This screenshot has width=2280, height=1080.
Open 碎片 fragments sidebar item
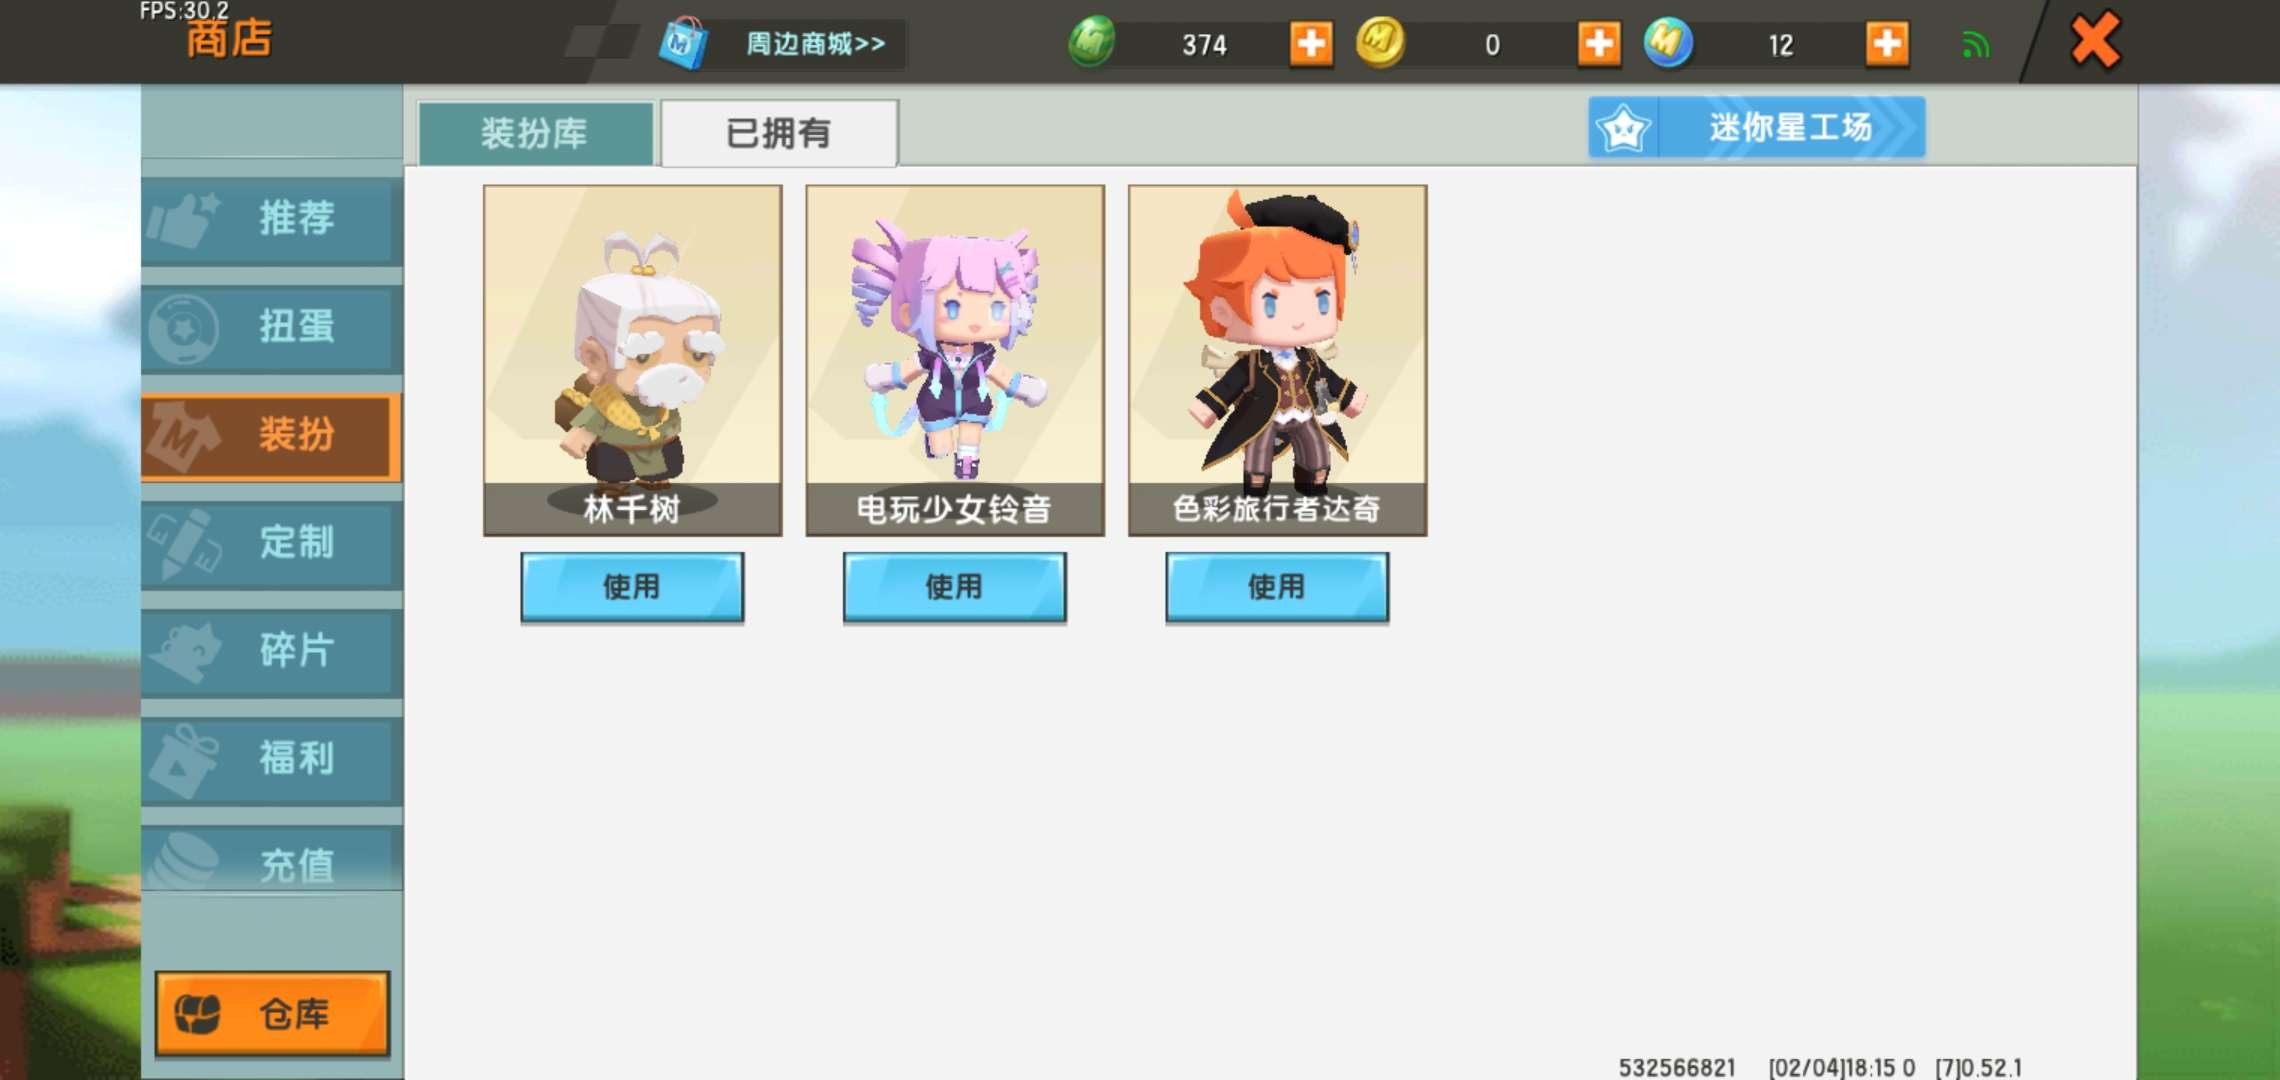[x=272, y=651]
